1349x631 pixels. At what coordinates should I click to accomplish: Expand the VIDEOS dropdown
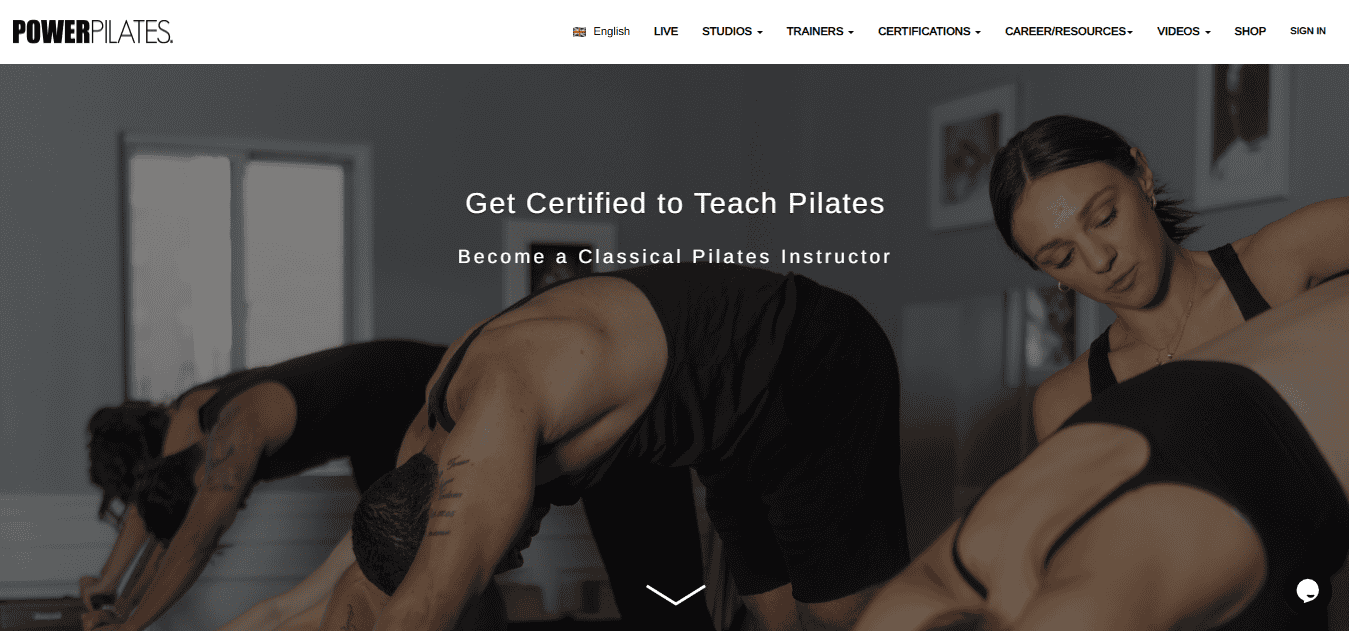coord(1184,32)
